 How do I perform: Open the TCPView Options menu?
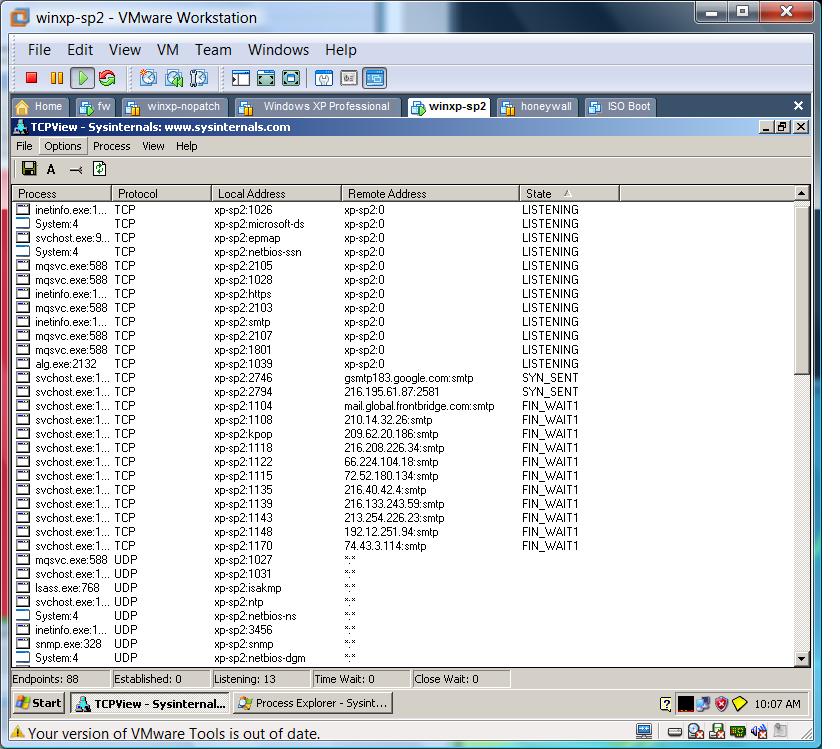point(63,146)
